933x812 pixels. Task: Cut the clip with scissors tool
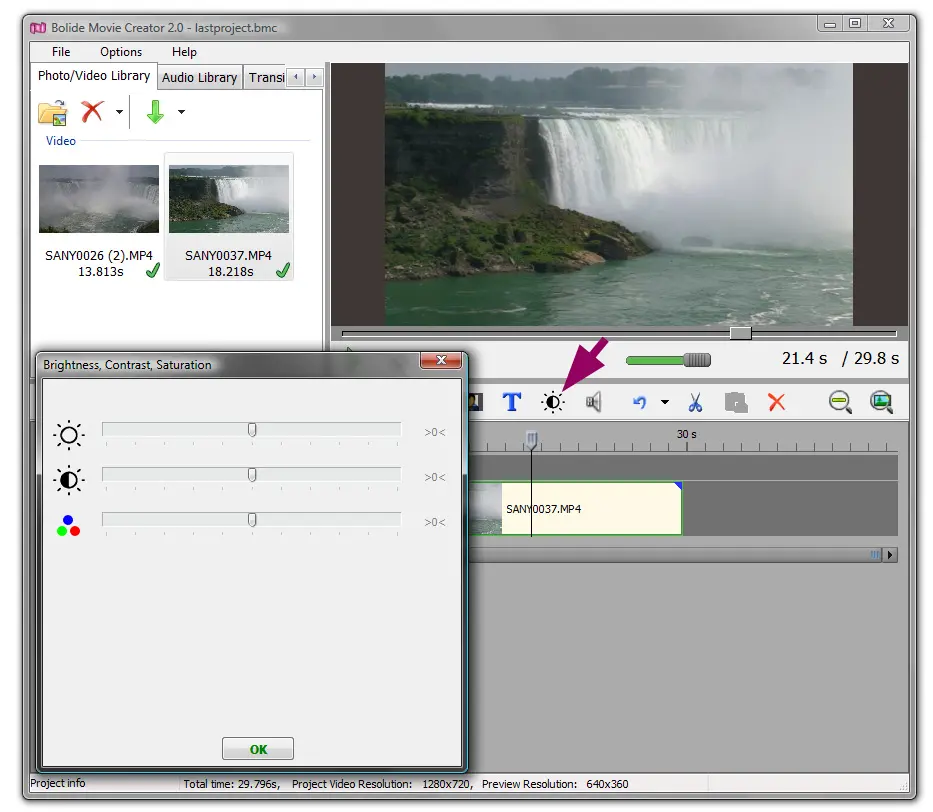click(695, 402)
